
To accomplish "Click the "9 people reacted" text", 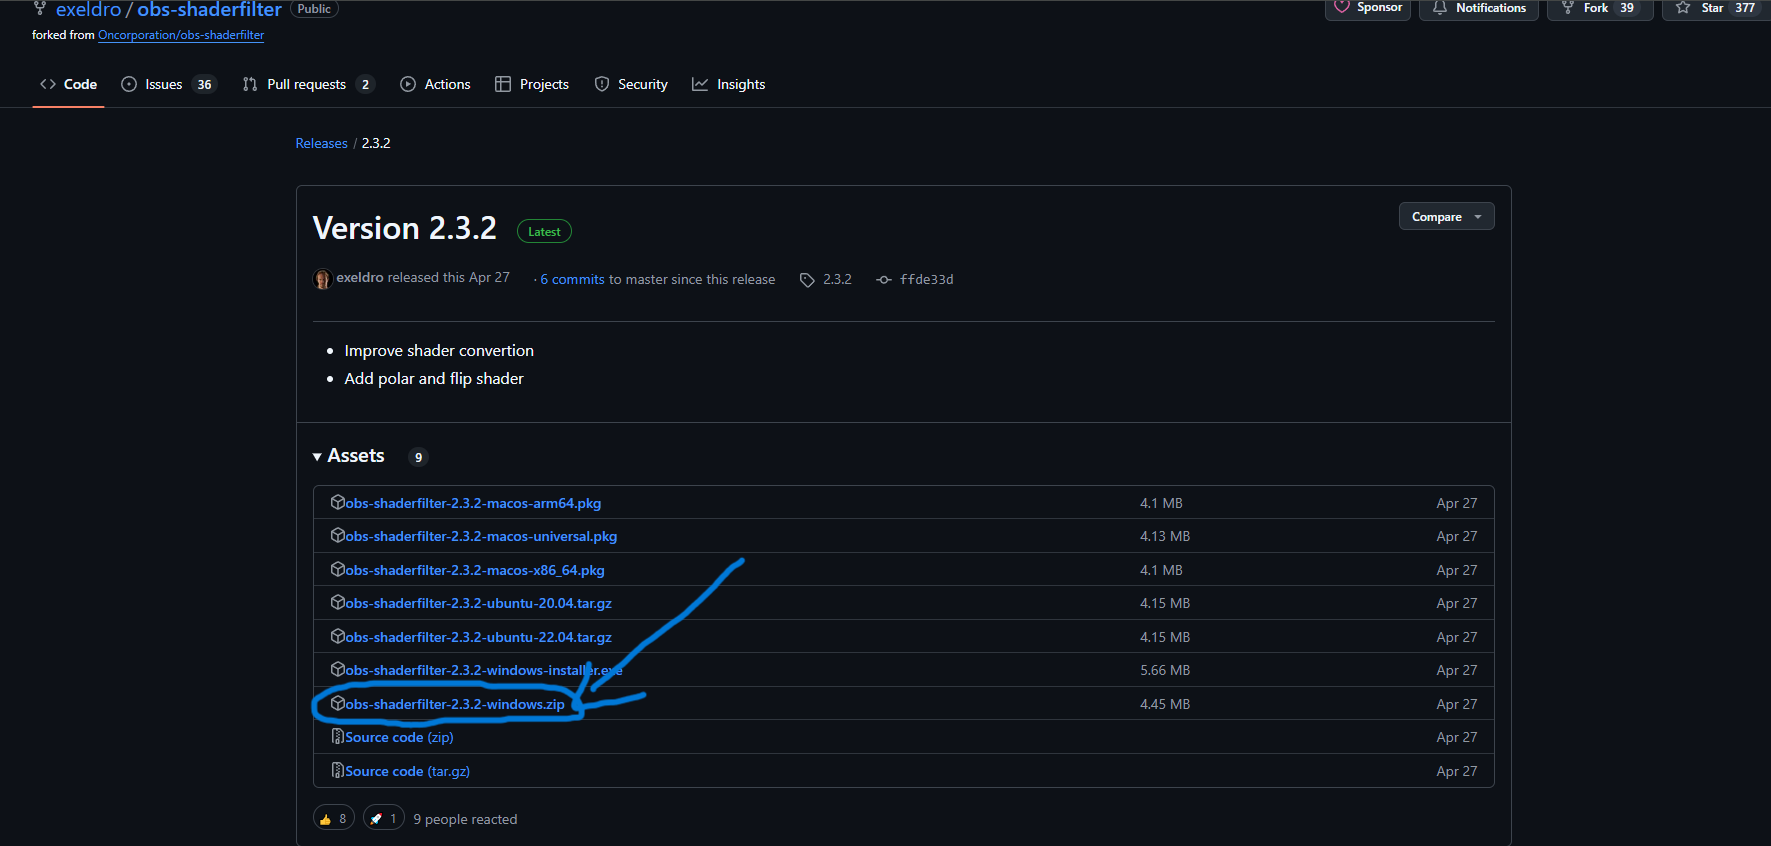I will tap(465, 819).
